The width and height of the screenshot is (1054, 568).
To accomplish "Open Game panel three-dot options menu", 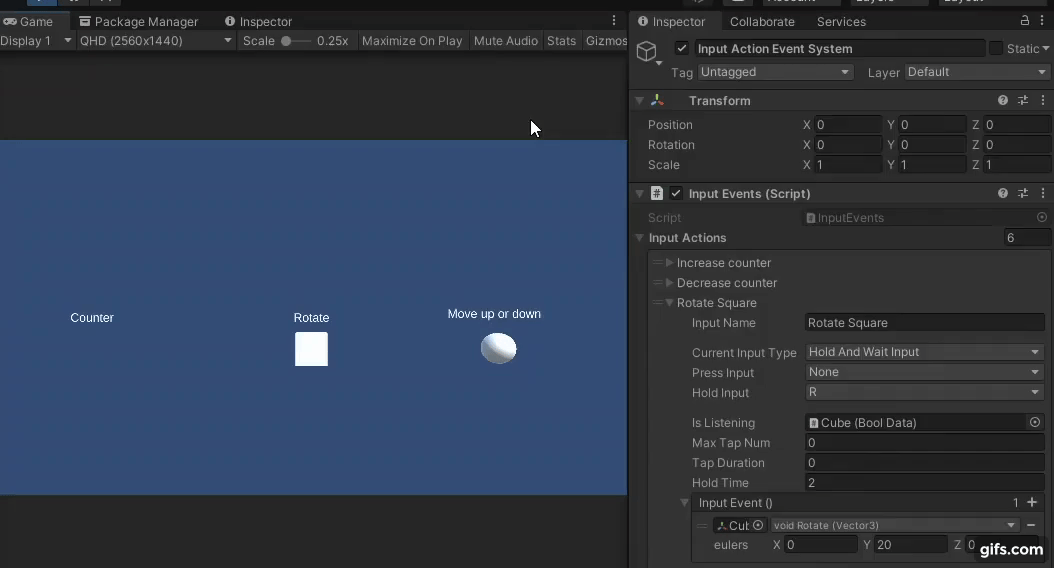I will 614,21.
